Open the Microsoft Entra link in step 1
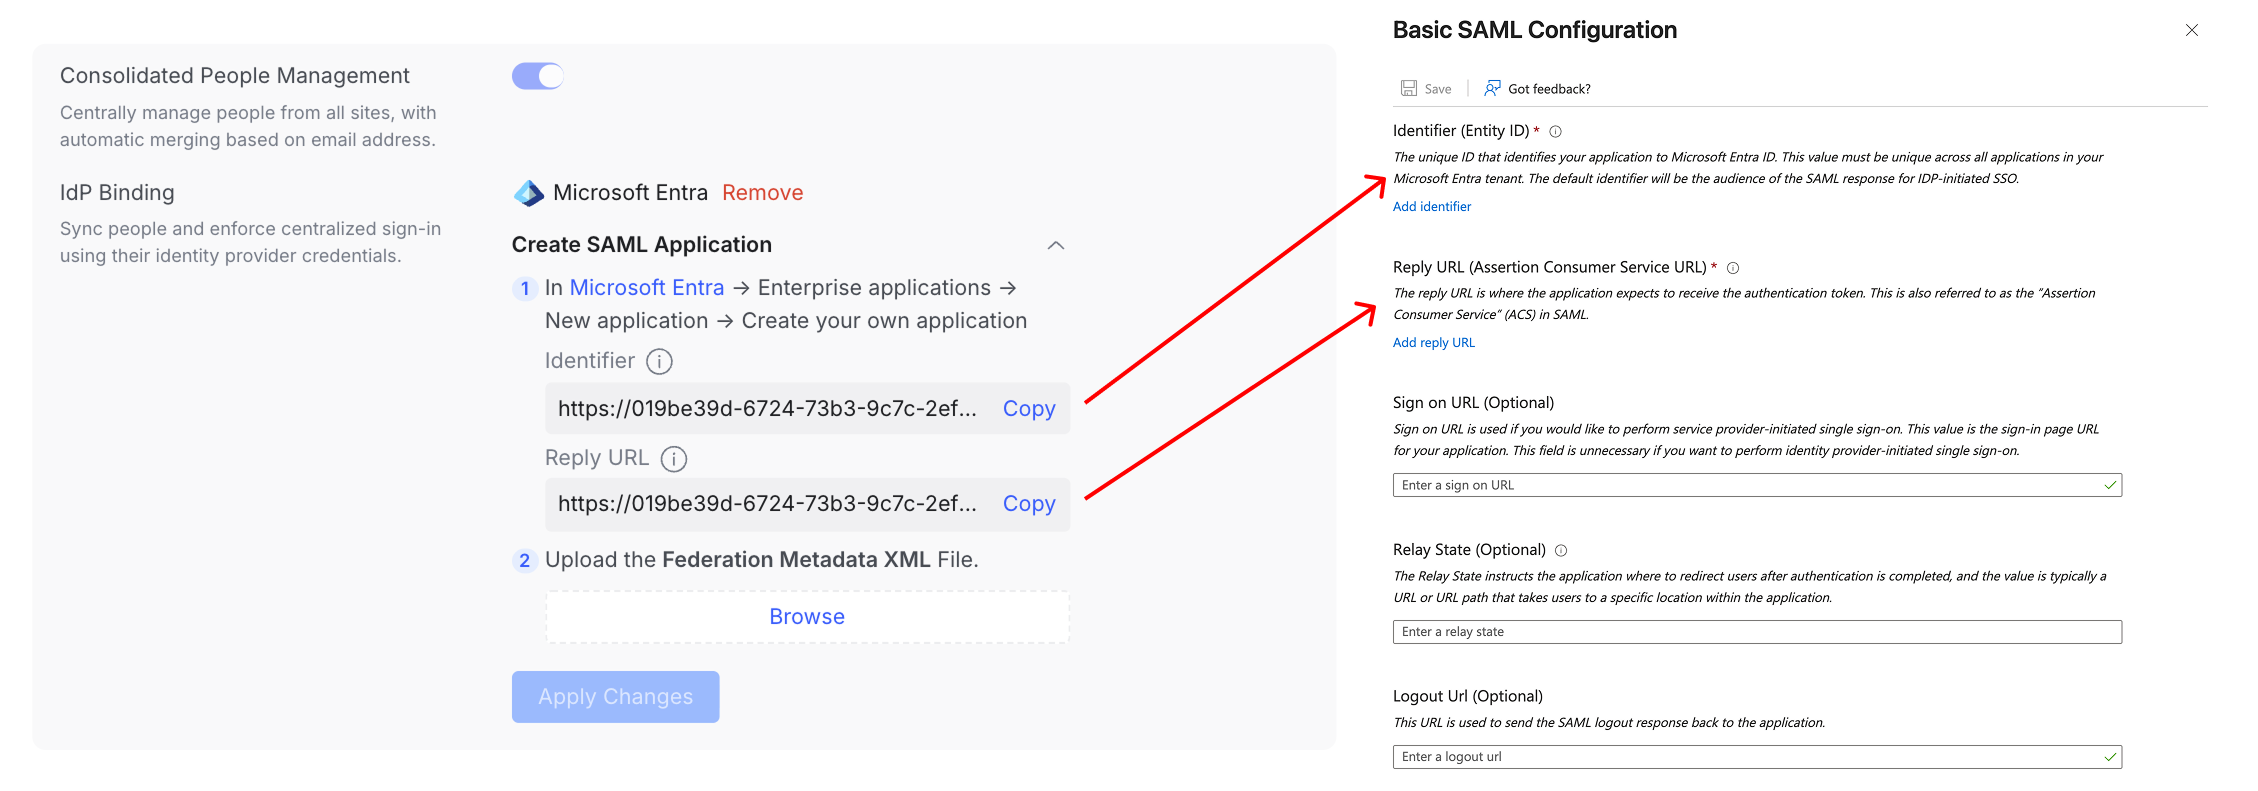Image resolution: width=2258 pixels, height=791 pixels. [x=646, y=288]
